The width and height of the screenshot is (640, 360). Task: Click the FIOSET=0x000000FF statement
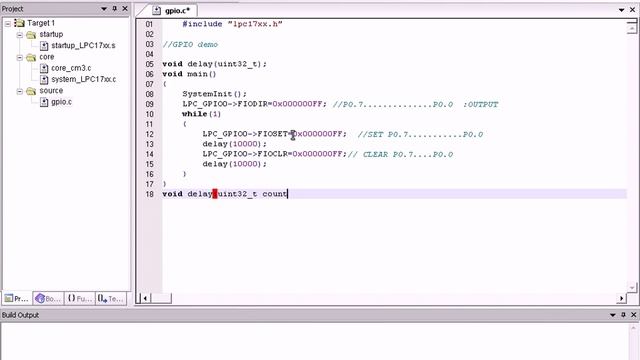[x=274, y=134]
